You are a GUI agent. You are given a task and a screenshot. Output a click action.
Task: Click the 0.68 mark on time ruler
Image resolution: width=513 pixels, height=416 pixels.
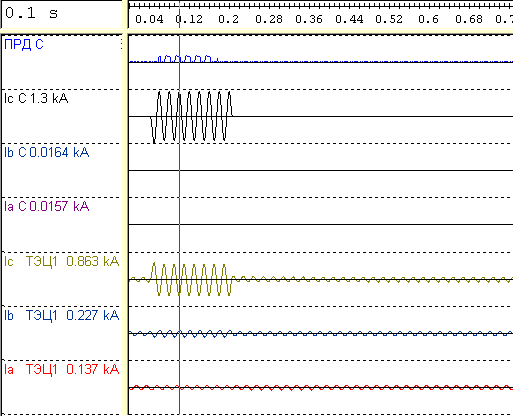click(469, 19)
